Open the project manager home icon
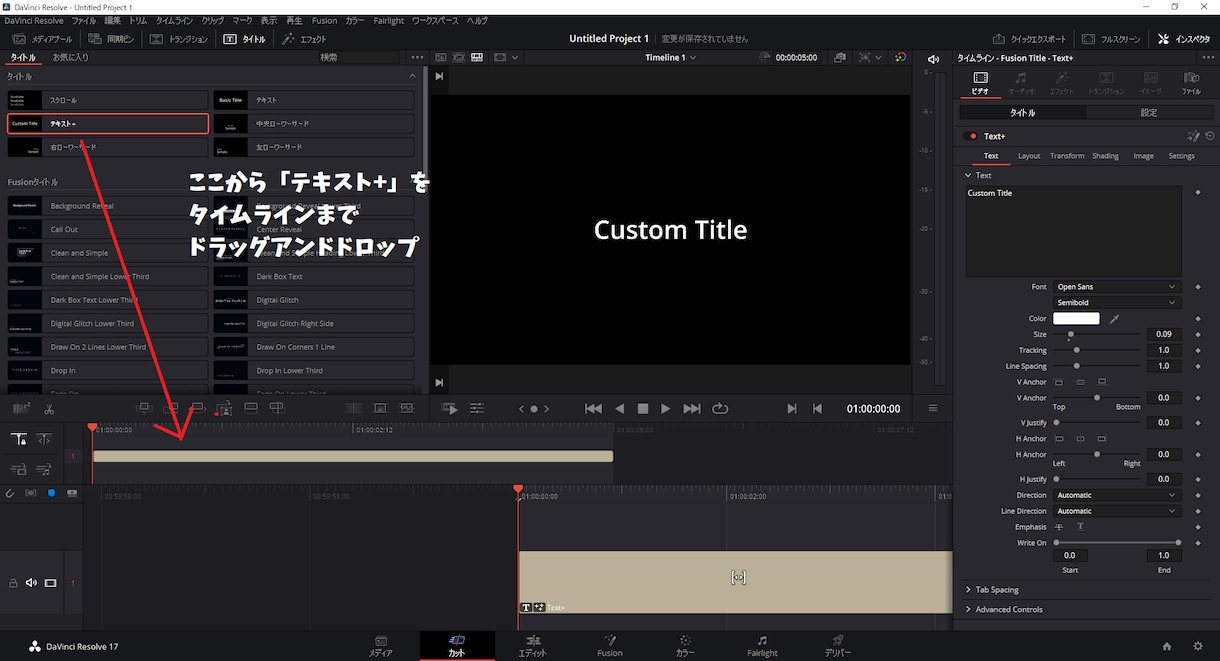This screenshot has width=1220, height=661. coord(1167,646)
